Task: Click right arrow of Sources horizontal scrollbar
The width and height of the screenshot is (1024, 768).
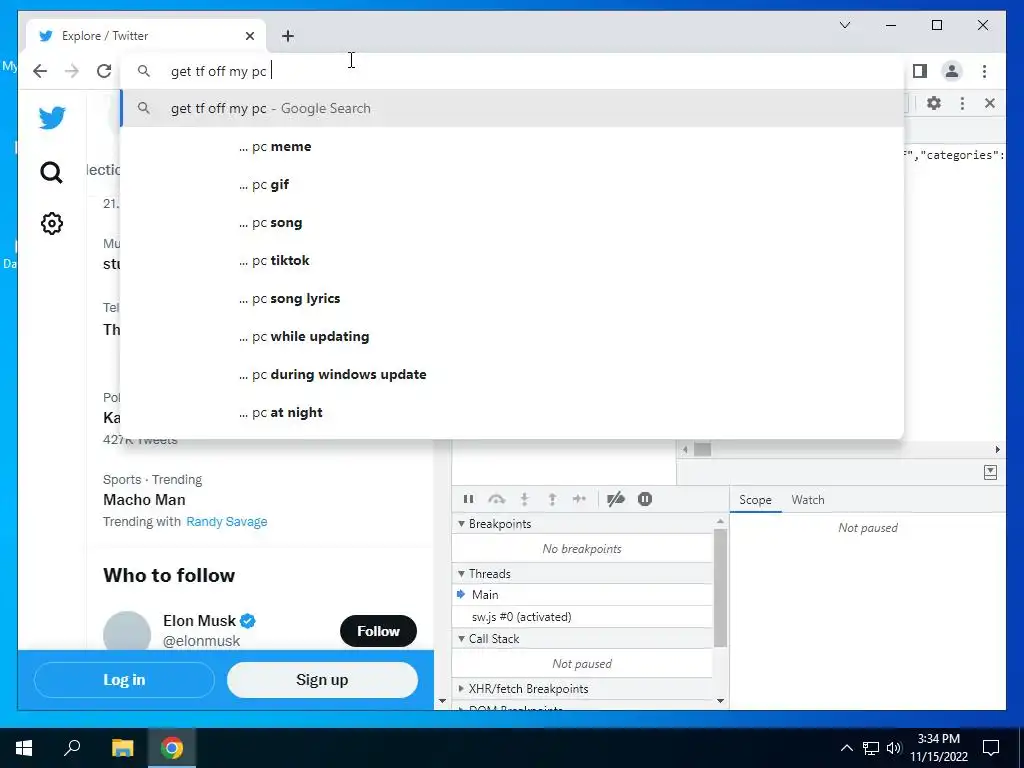Action: 997,449
